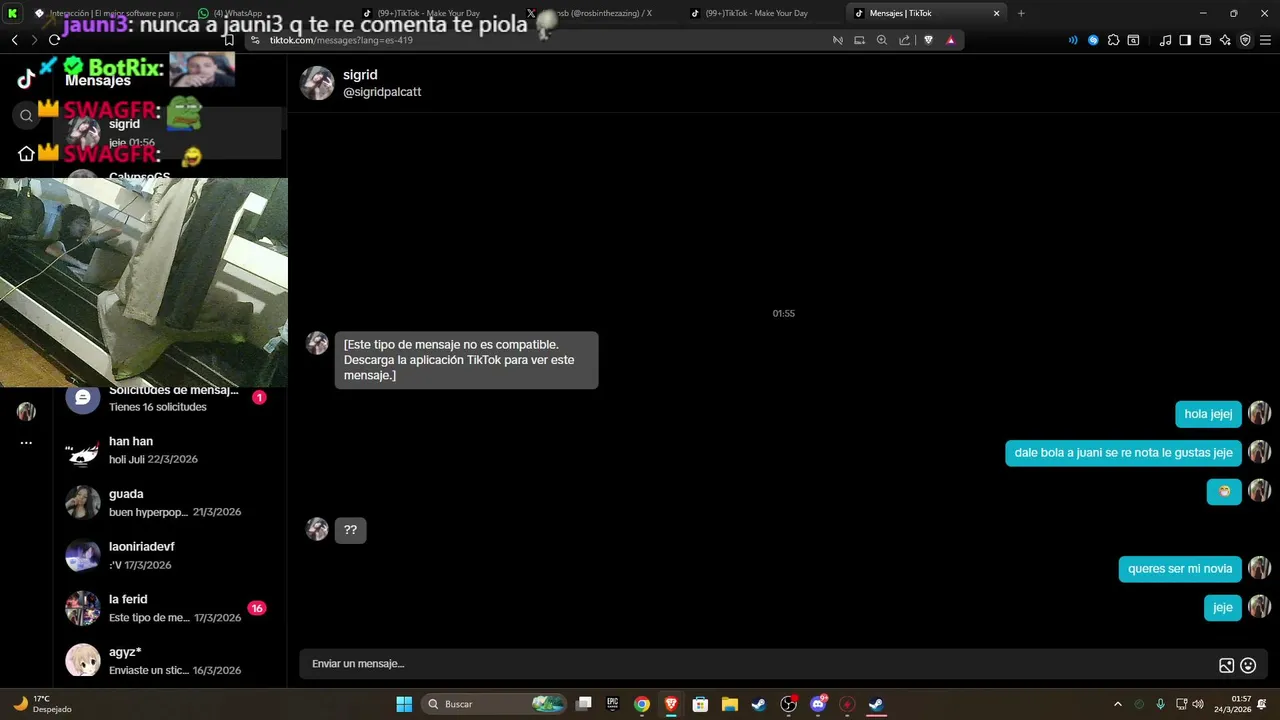Click the message requests envelope icon
The image size is (1280, 720).
83,398
